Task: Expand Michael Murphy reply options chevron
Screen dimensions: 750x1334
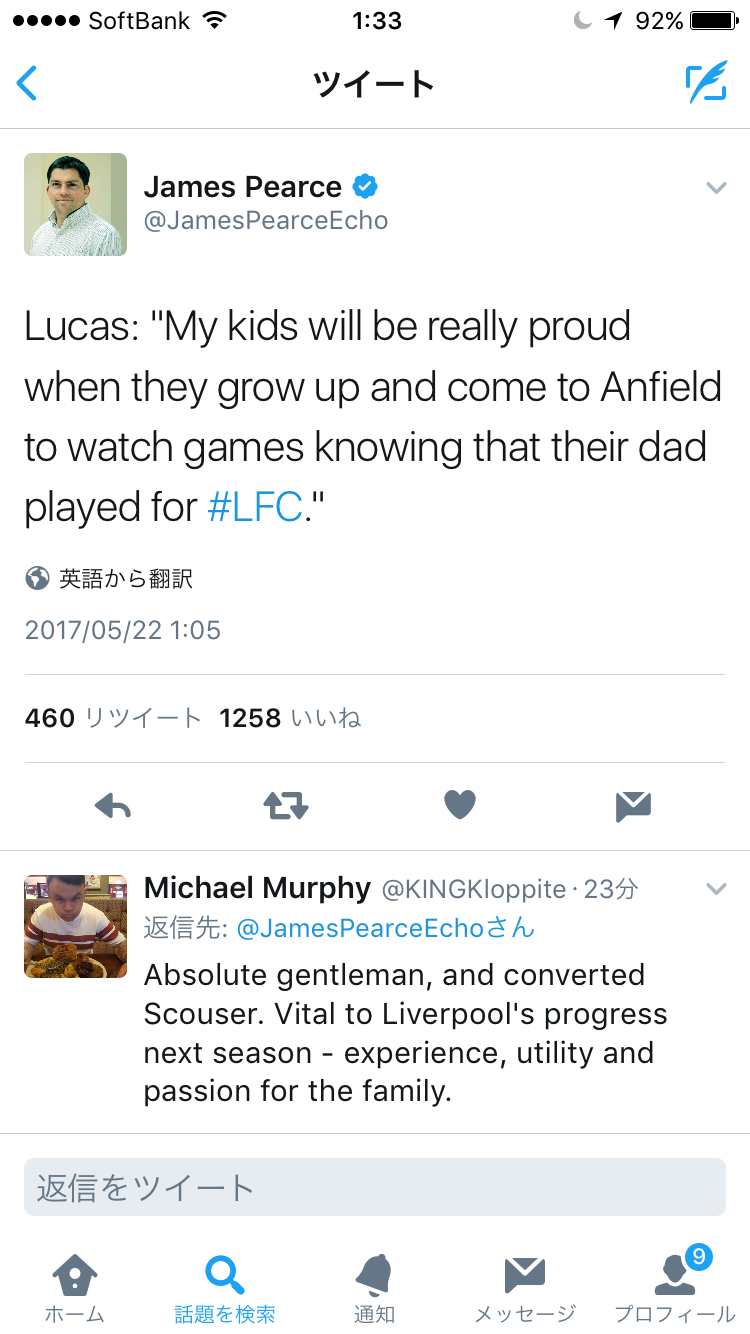Action: pyautogui.click(x=715, y=889)
